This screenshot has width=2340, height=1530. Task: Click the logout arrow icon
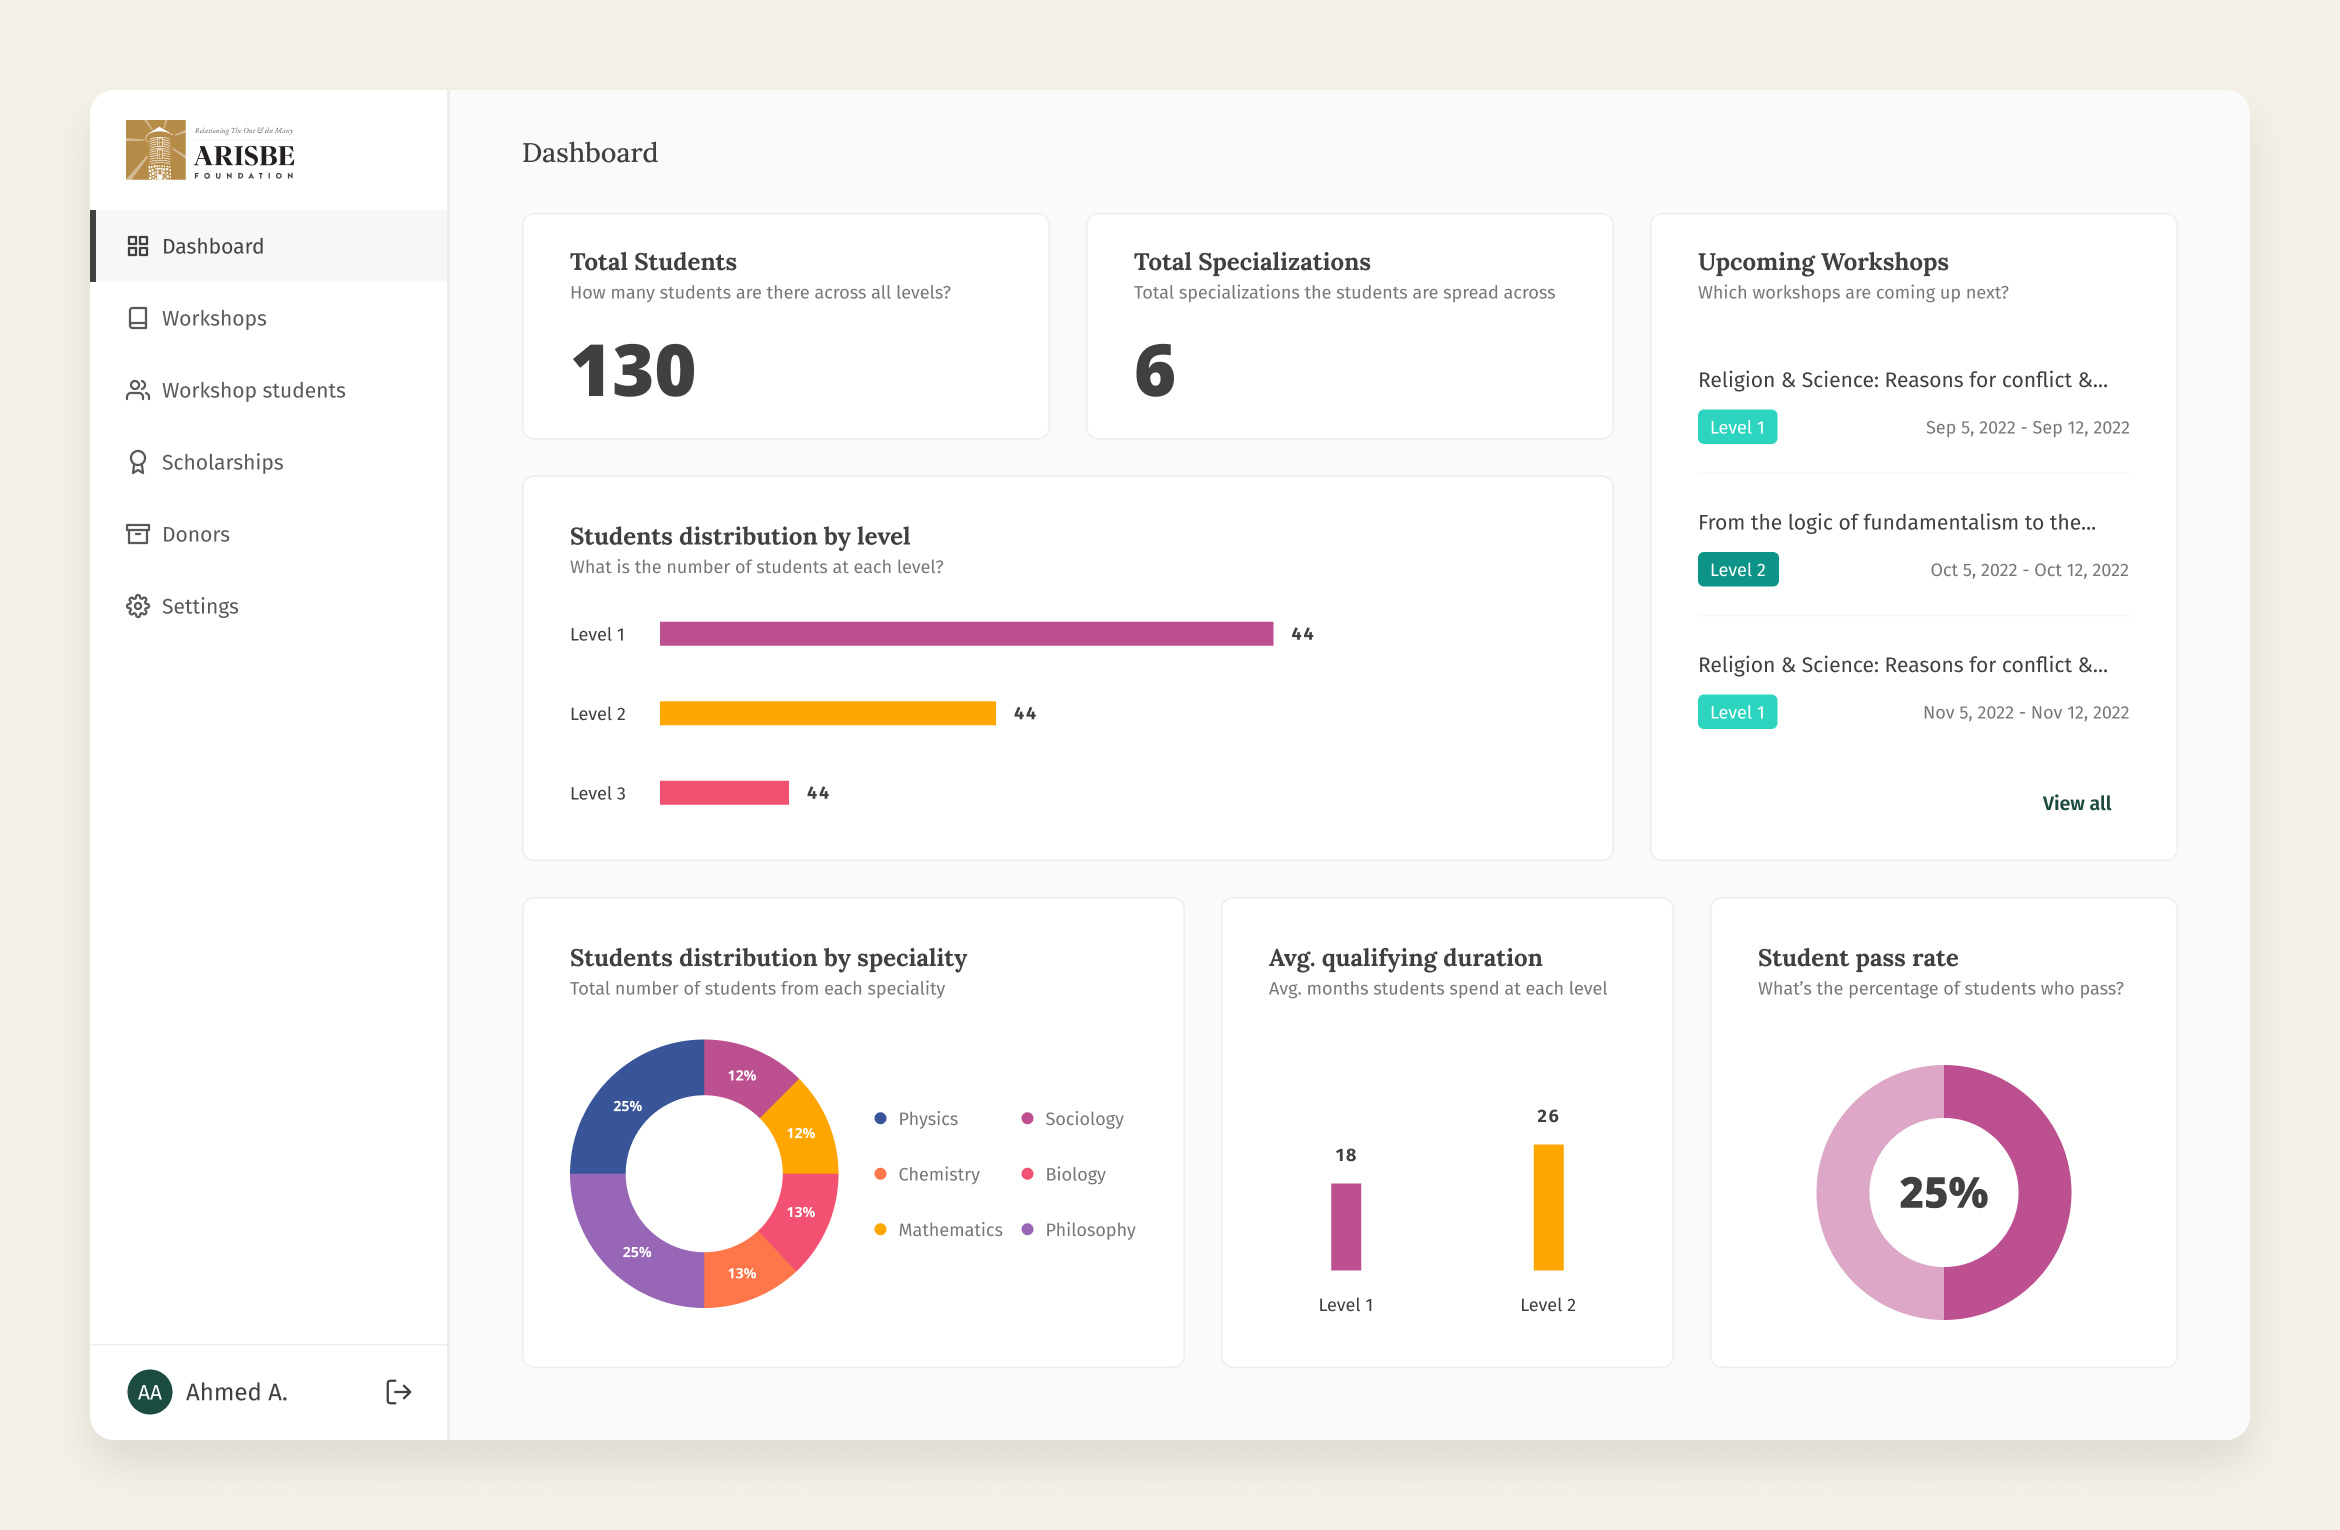(398, 1392)
